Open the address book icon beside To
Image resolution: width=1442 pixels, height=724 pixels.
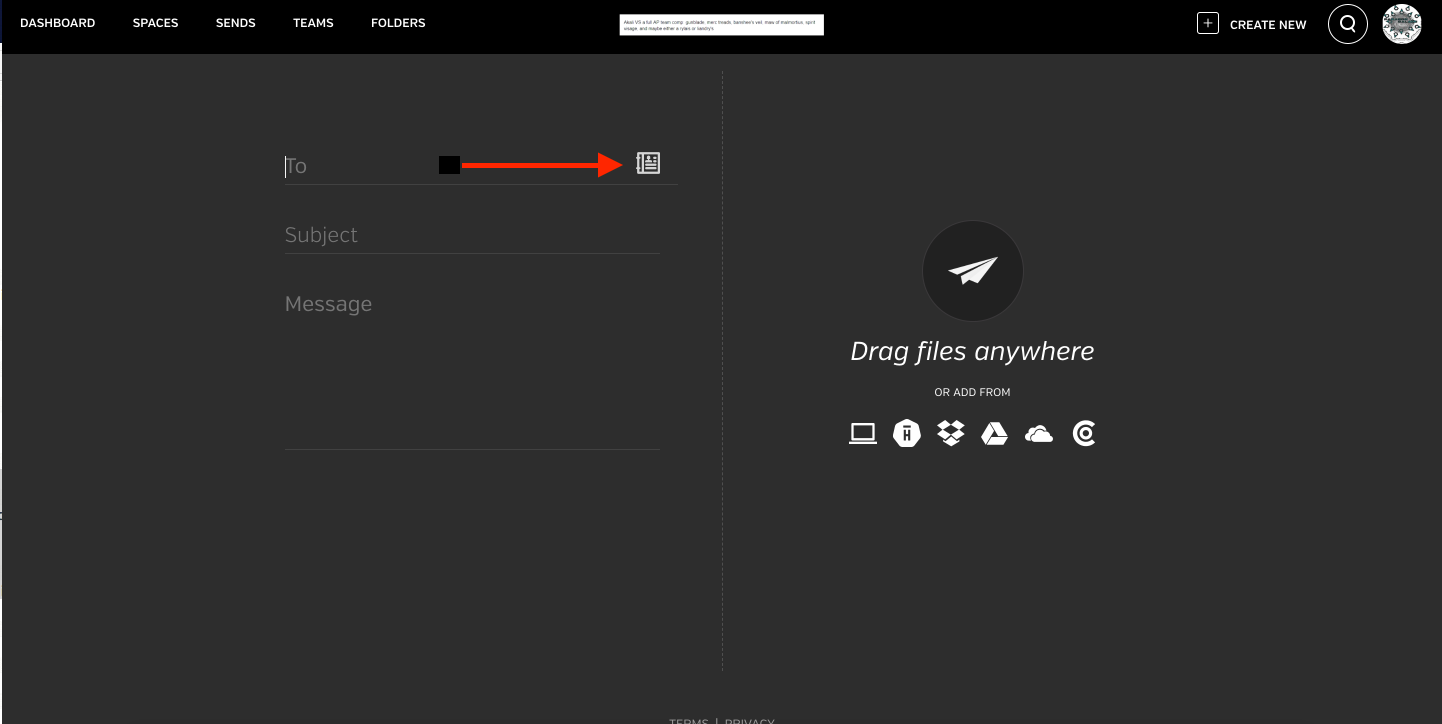[648, 162]
